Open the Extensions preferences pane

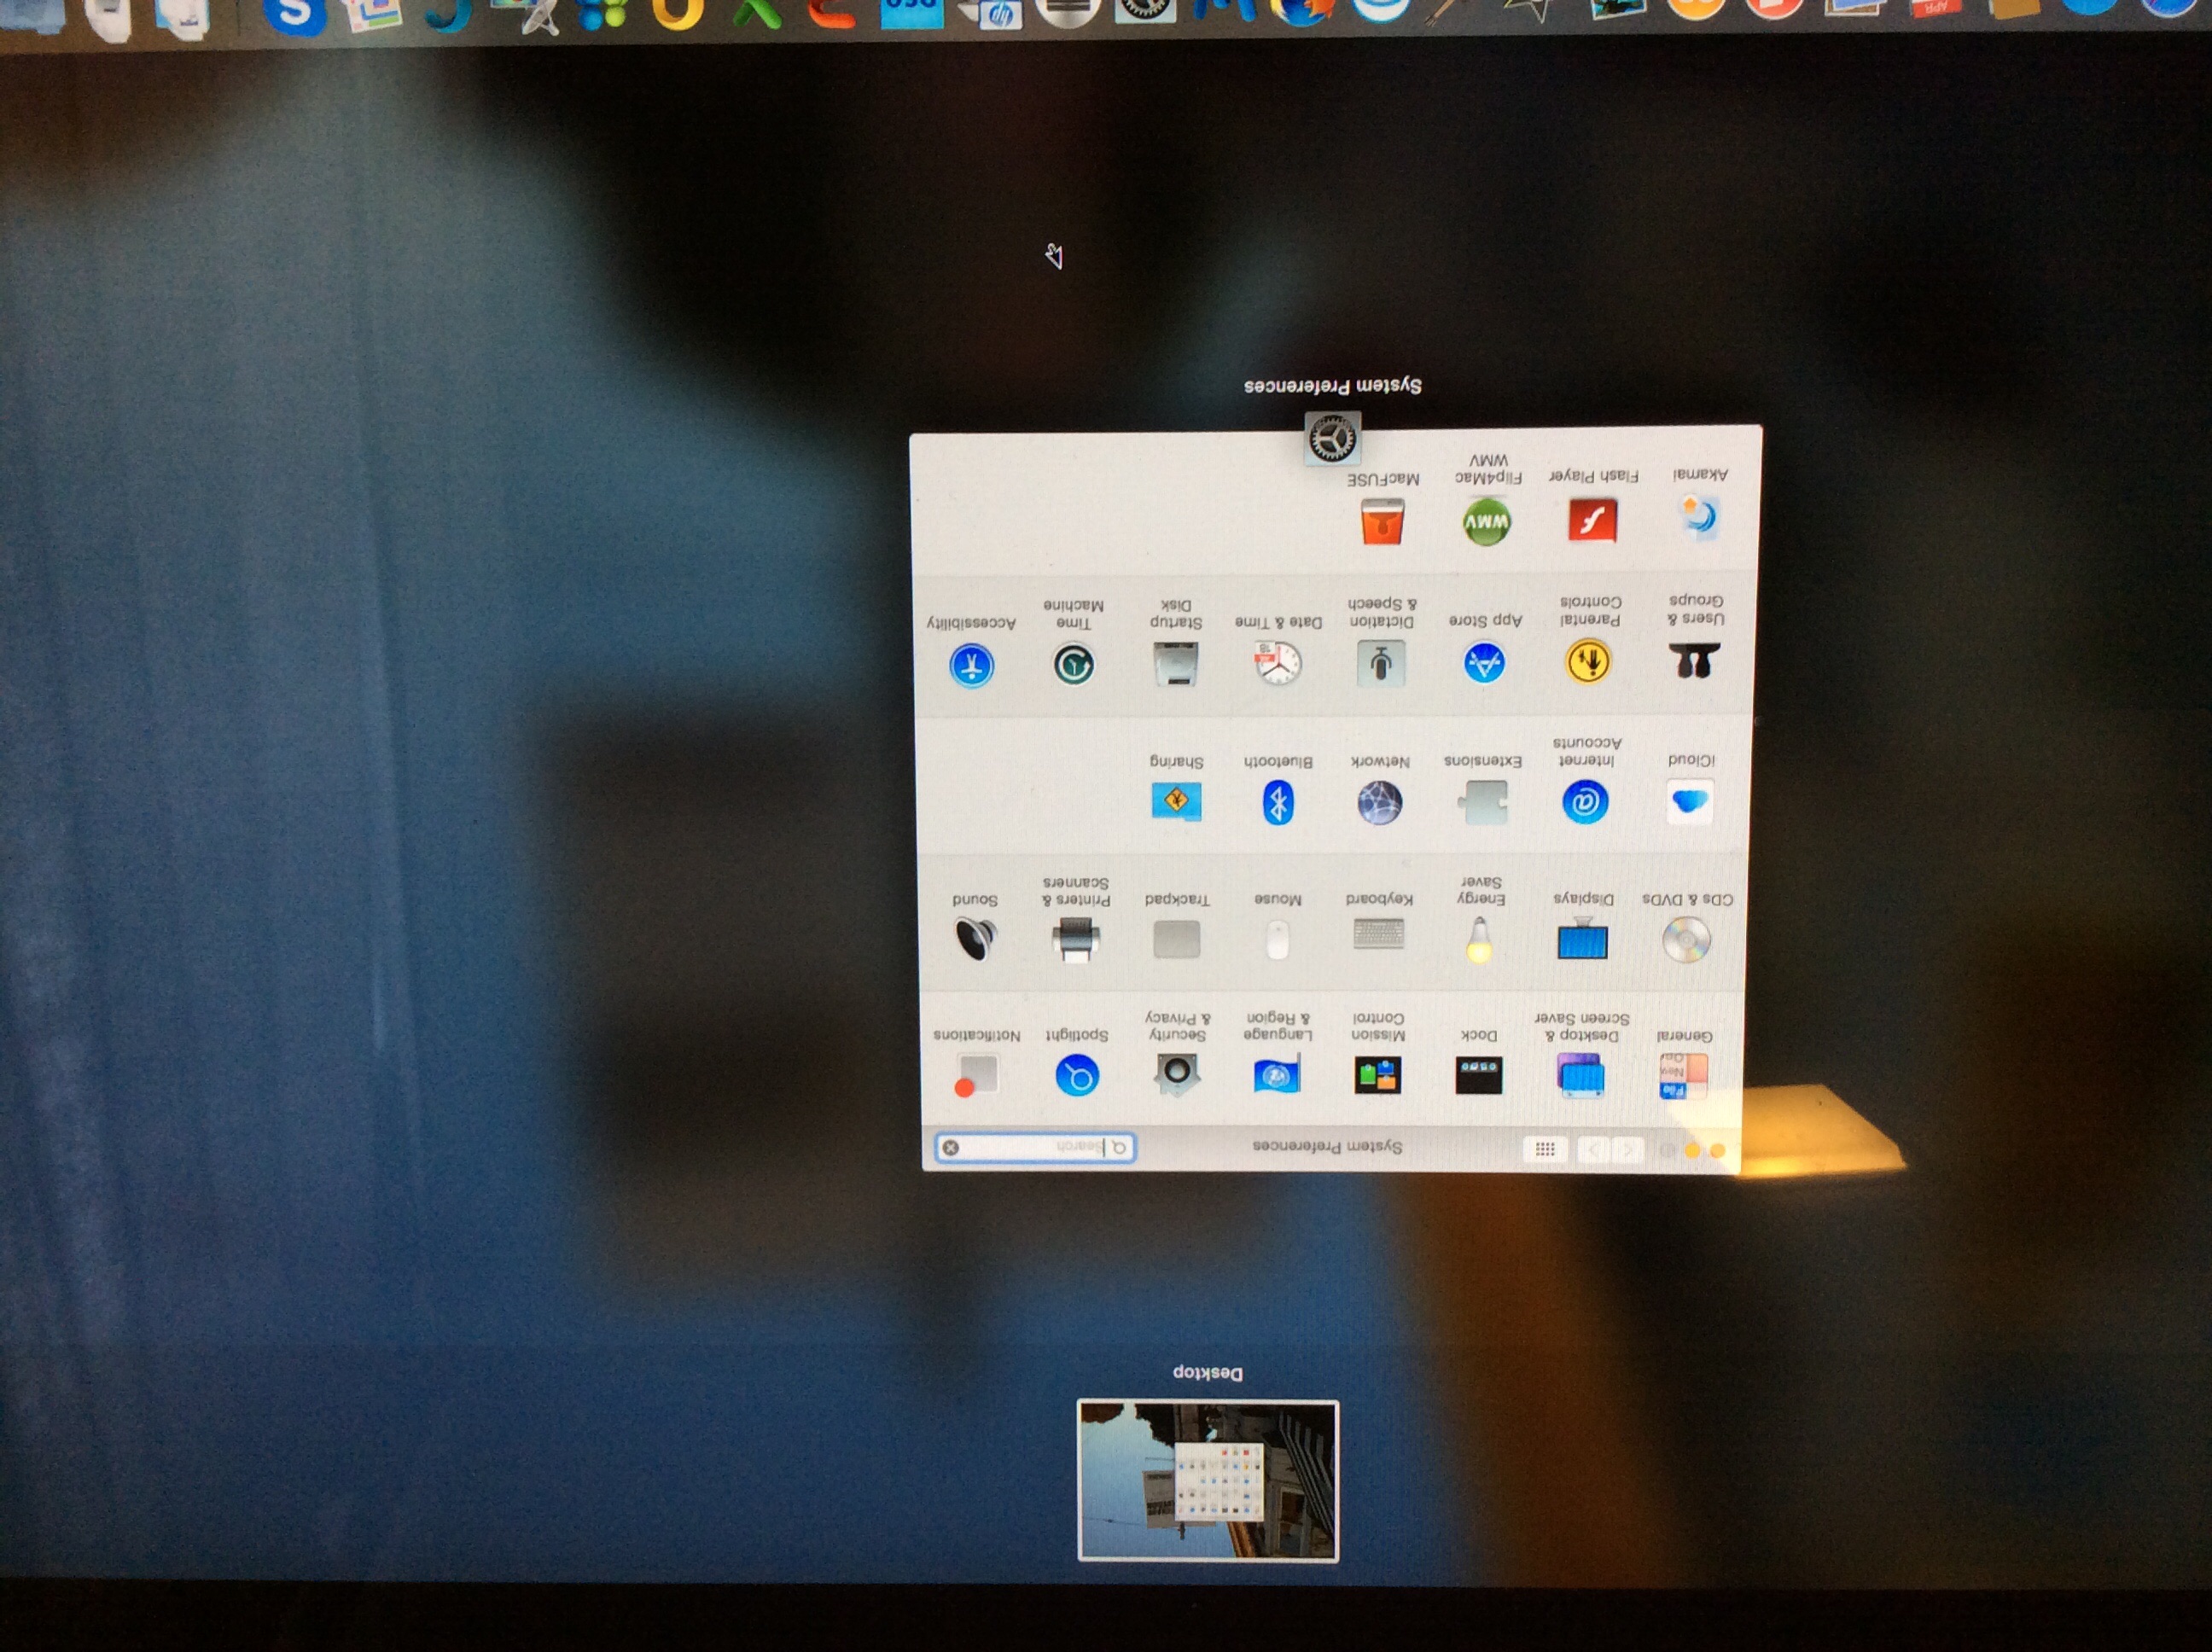coord(1483,802)
